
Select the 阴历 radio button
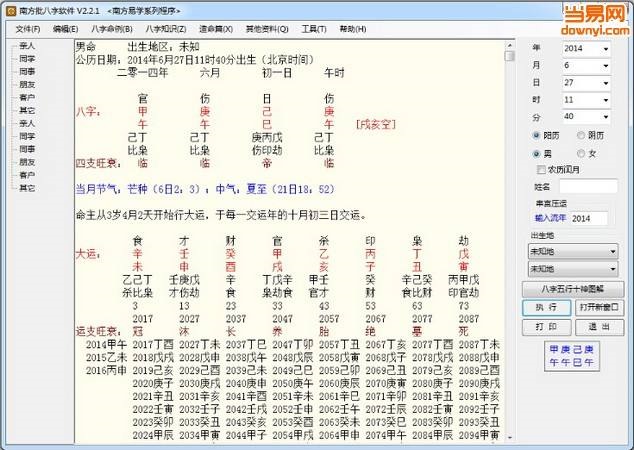[581, 135]
